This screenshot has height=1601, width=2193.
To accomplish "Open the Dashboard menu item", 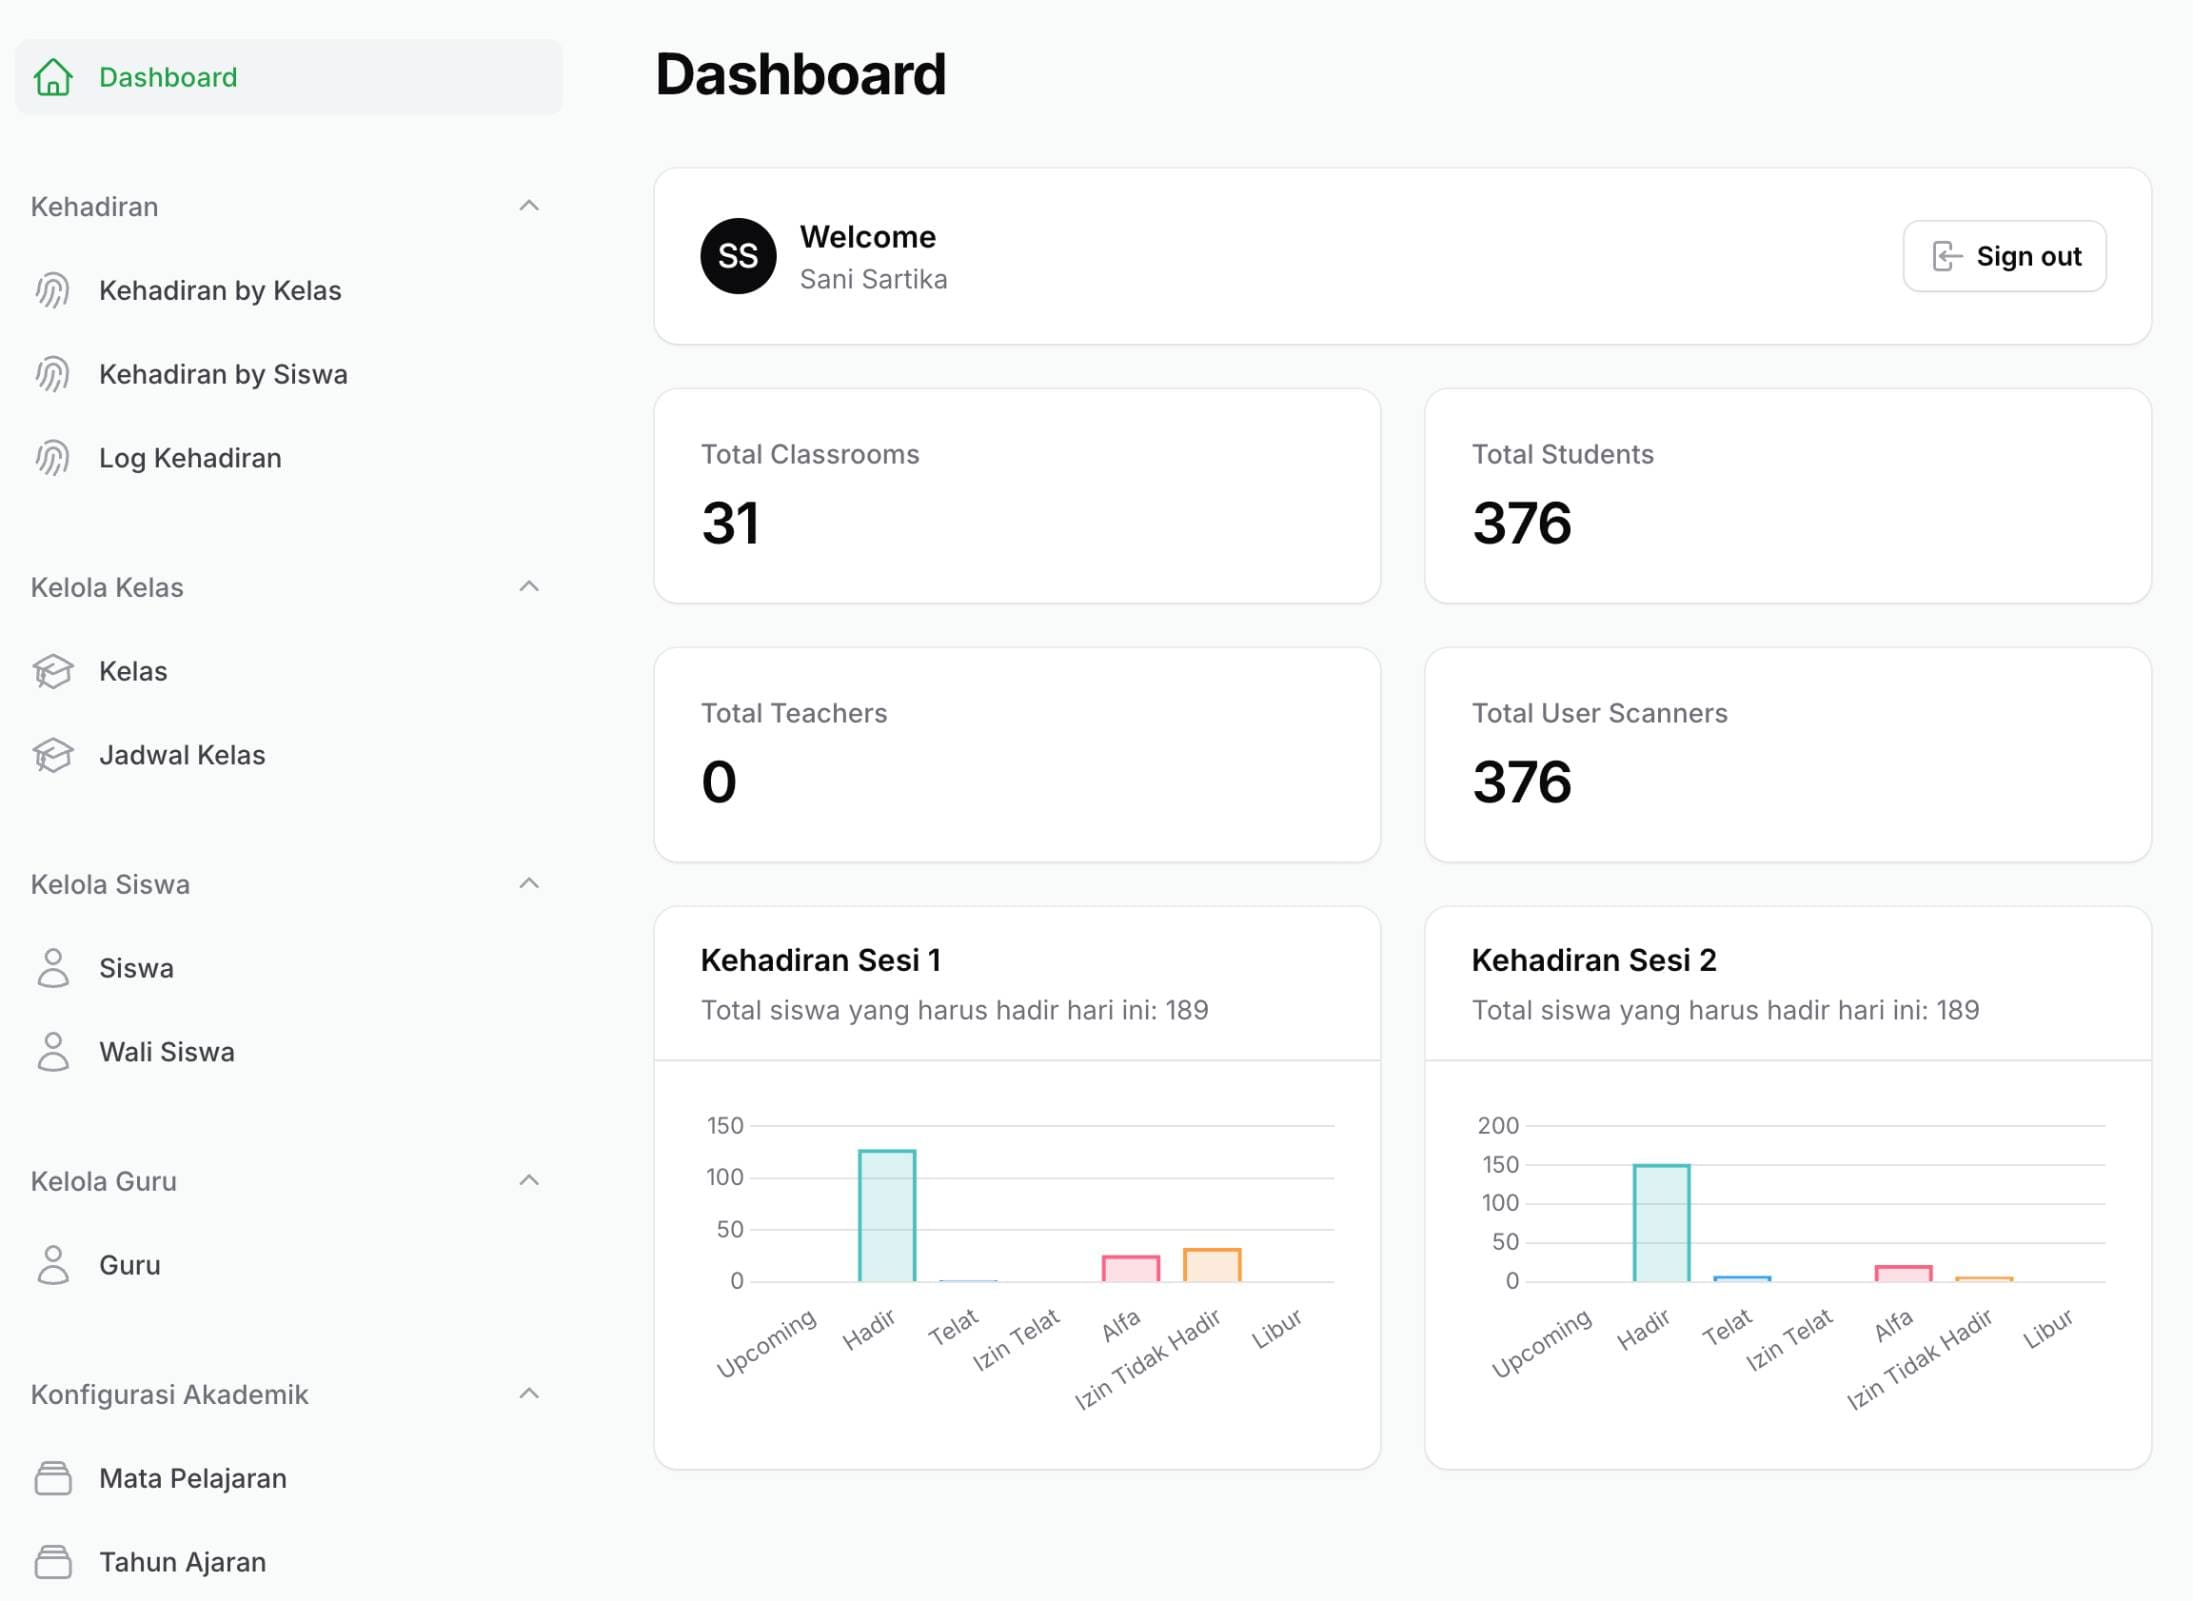I will coord(169,77).
